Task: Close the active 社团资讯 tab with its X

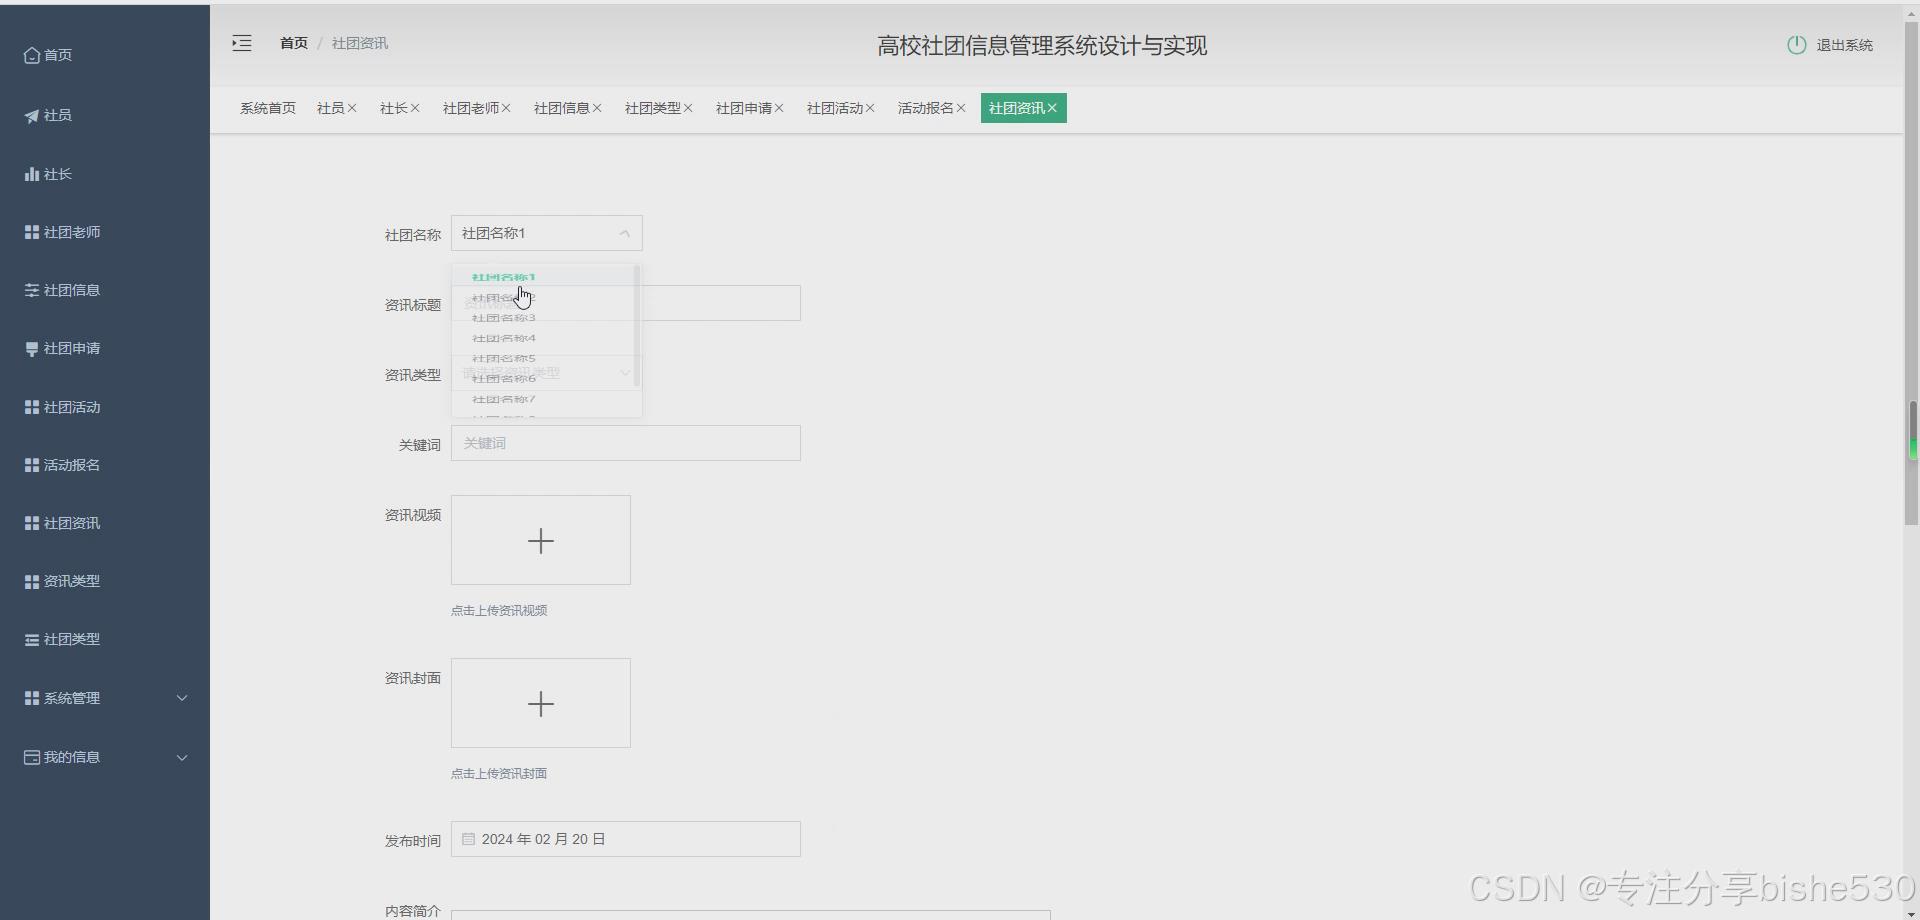Action: pyautogui.click(x=1052, y=108)
